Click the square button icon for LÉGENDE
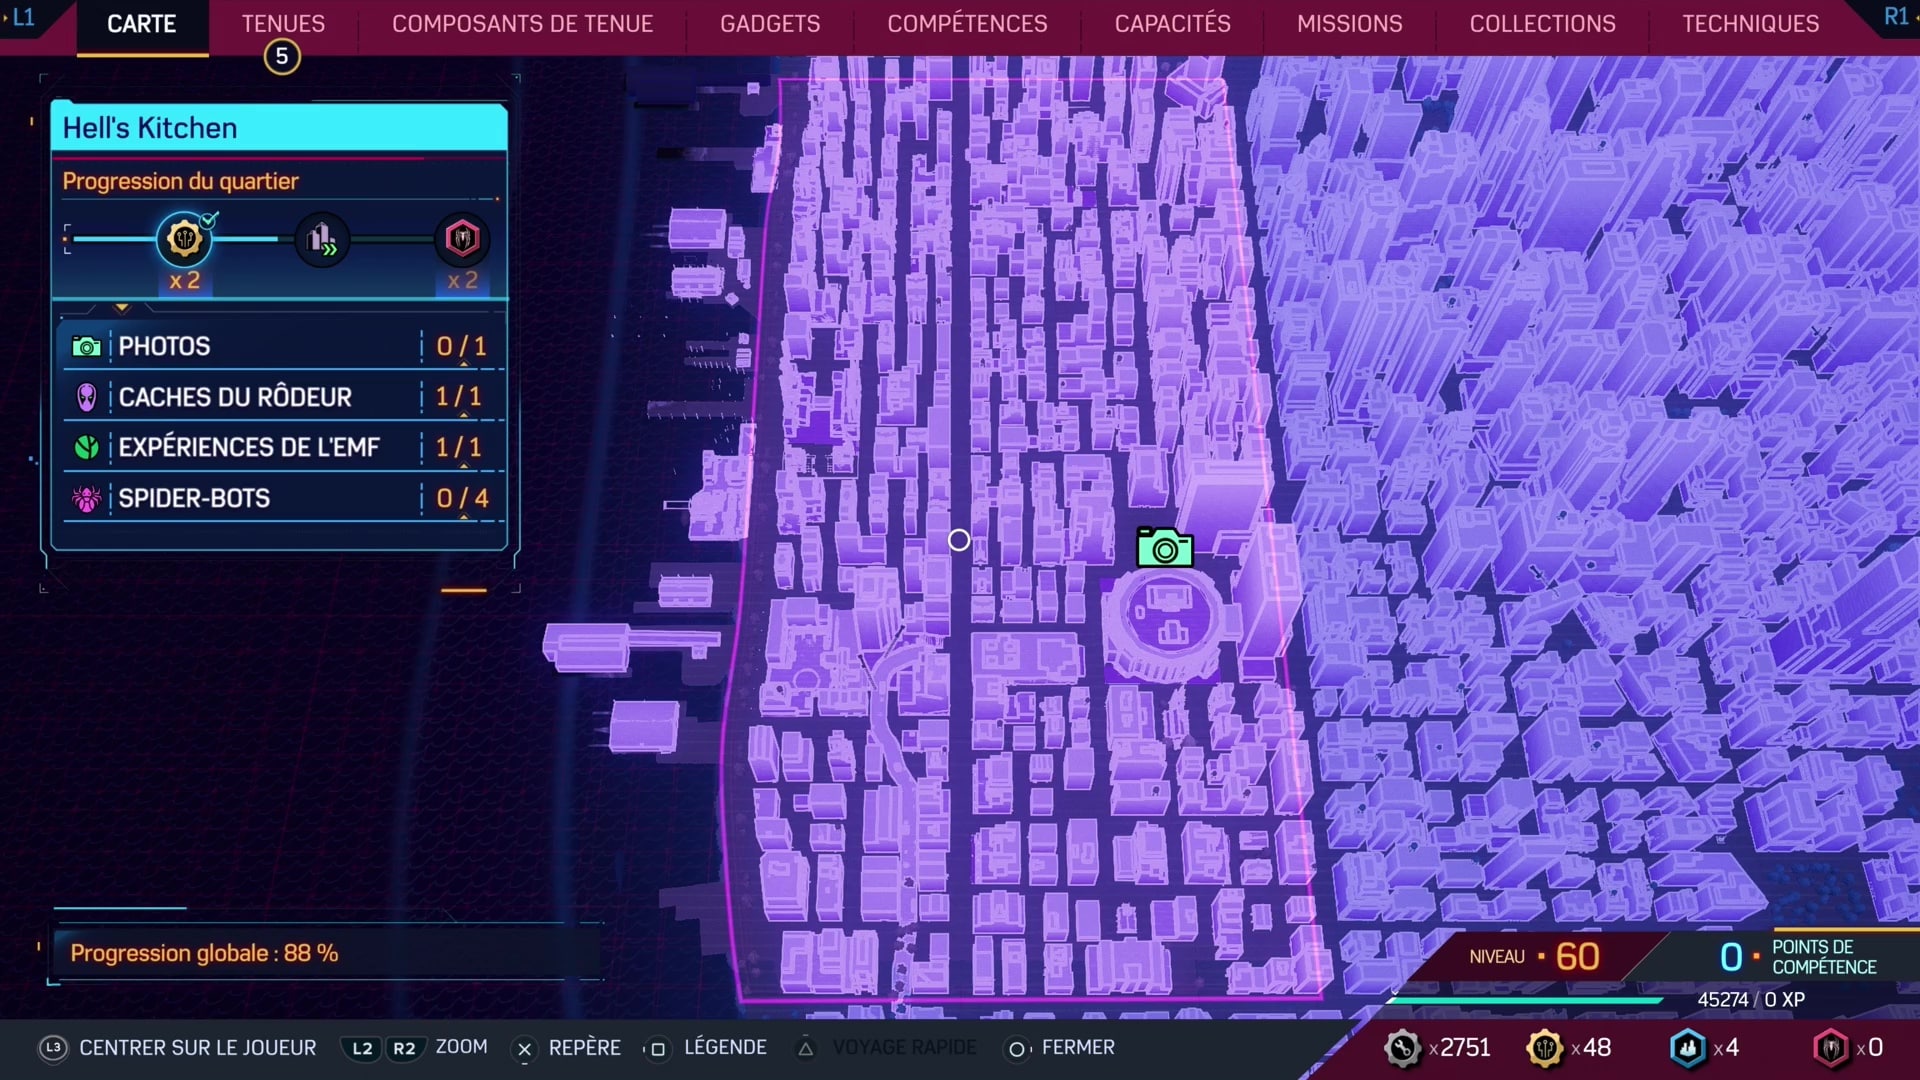The image size is (1920, 1080). [x=657, y=1049]
